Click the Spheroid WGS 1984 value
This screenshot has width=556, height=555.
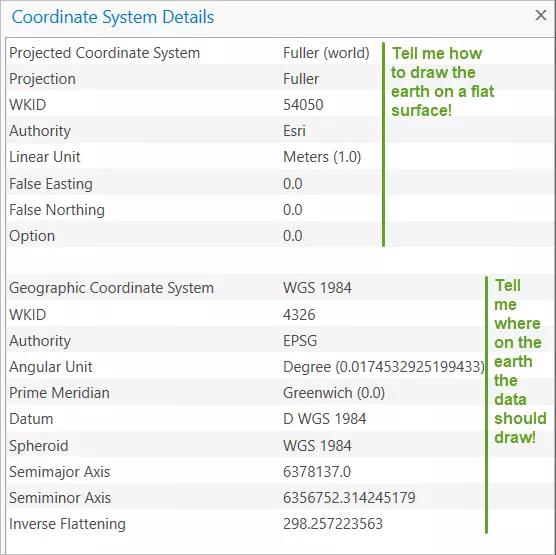point(317,446)
